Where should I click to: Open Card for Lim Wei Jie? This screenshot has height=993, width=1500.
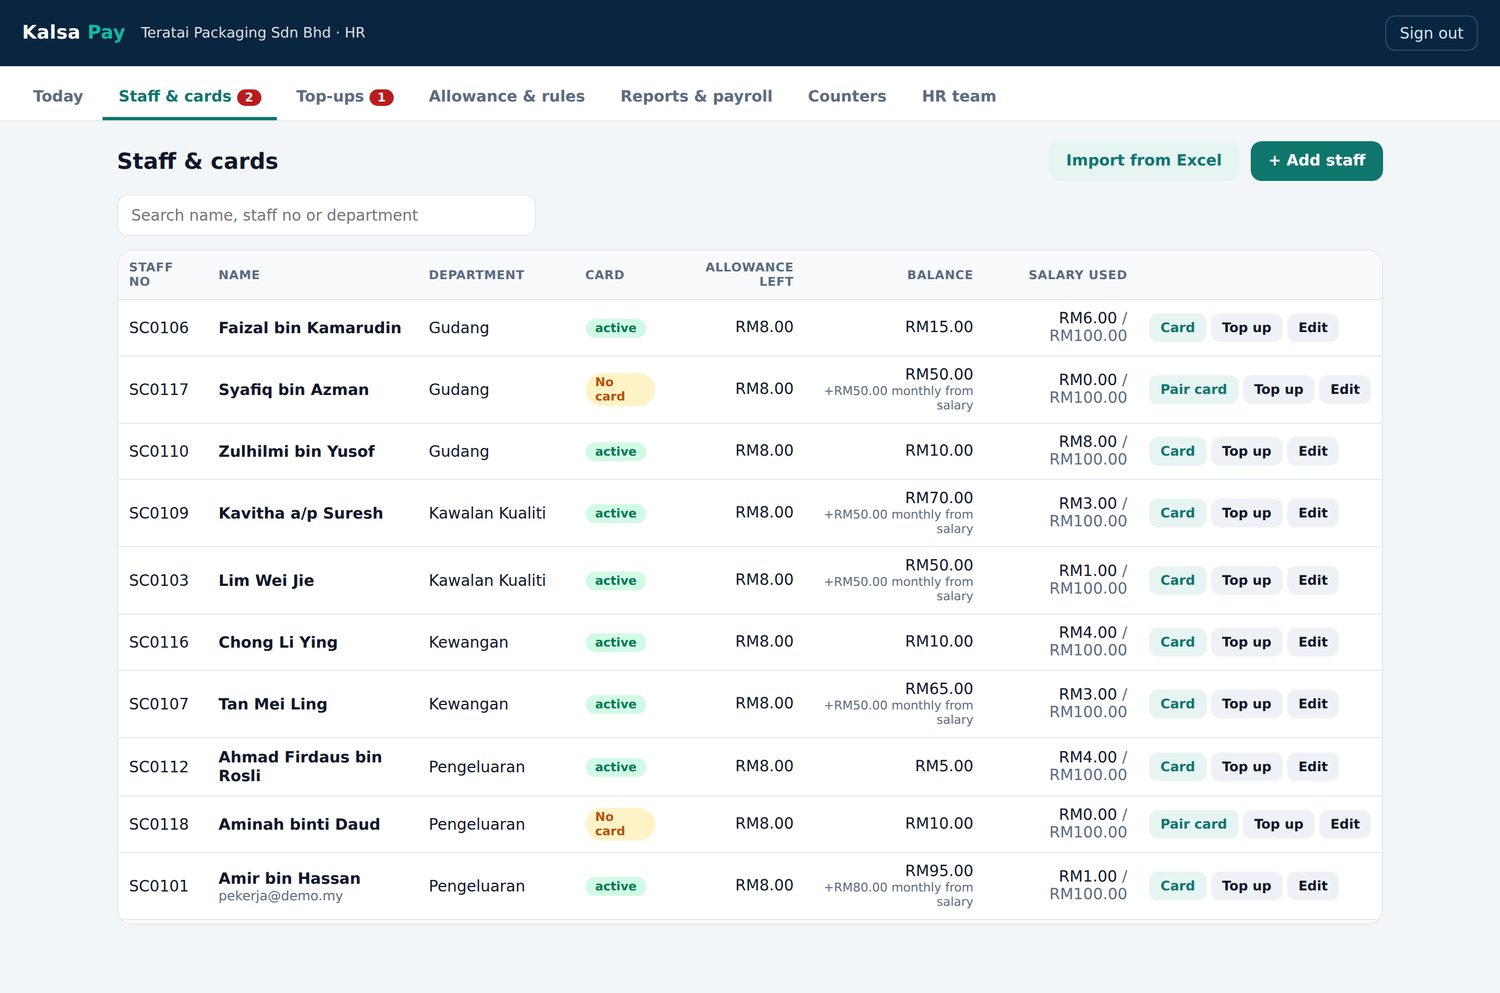click(1177, 581)
